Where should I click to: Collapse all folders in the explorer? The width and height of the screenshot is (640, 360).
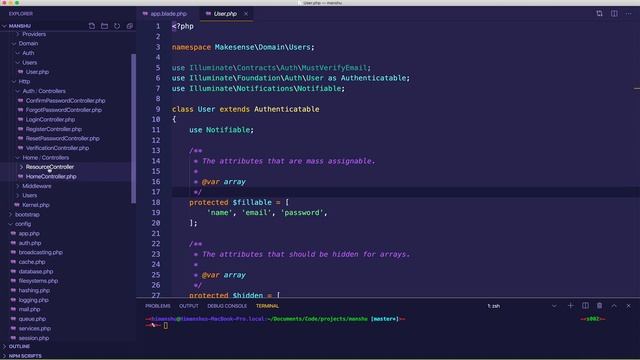point(130,26)
